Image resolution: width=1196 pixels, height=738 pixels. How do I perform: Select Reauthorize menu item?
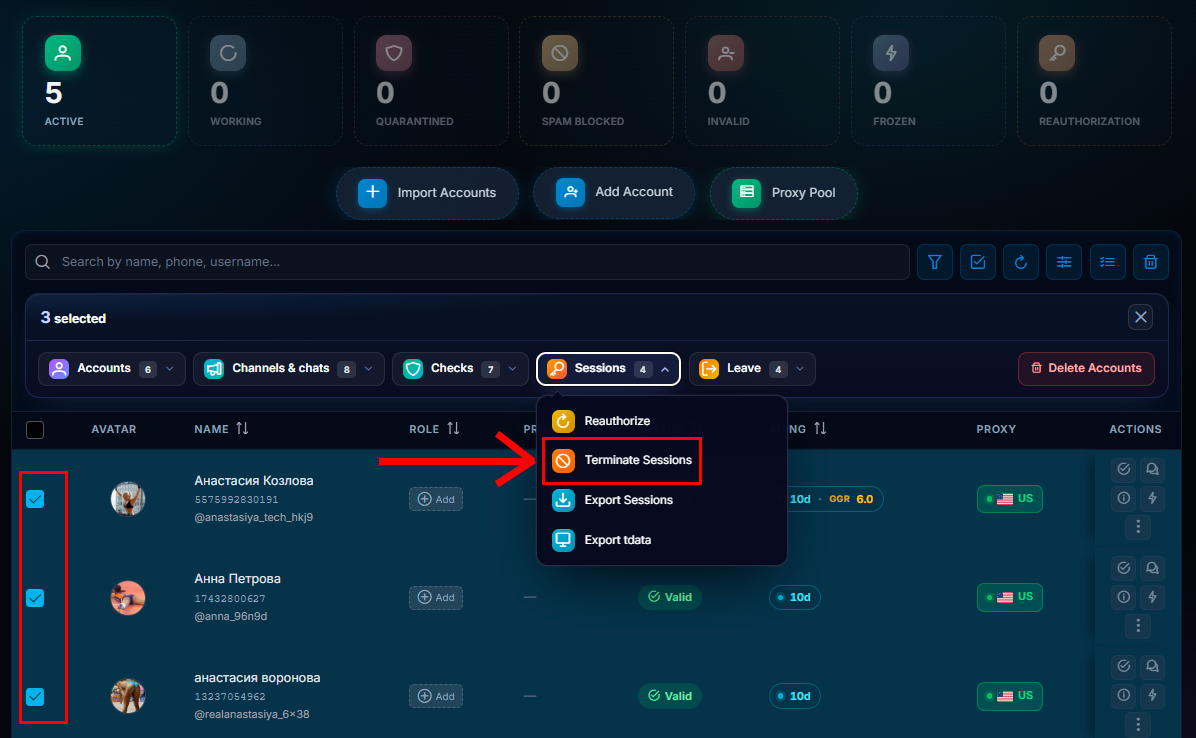(661, 421)
